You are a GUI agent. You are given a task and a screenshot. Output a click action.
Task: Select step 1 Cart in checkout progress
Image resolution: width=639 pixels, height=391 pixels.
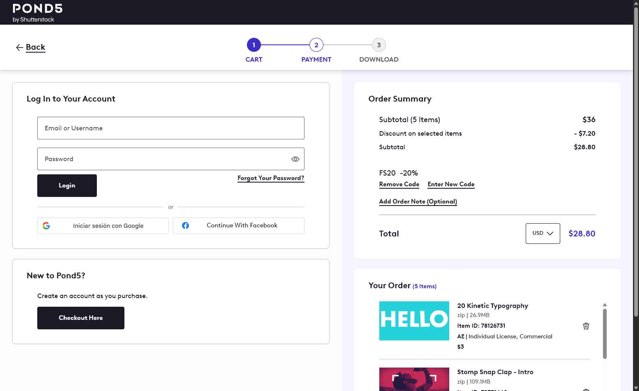click(253, 45)
